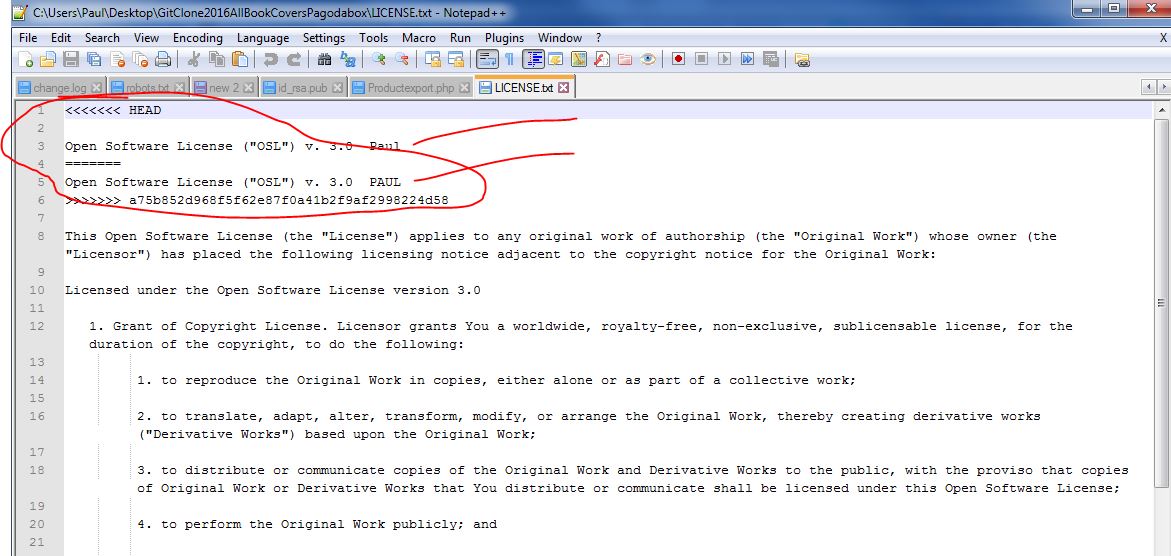Undo the last edit with Undo arrow
This screenshot has width=1171, height=556.
(270, 59)
